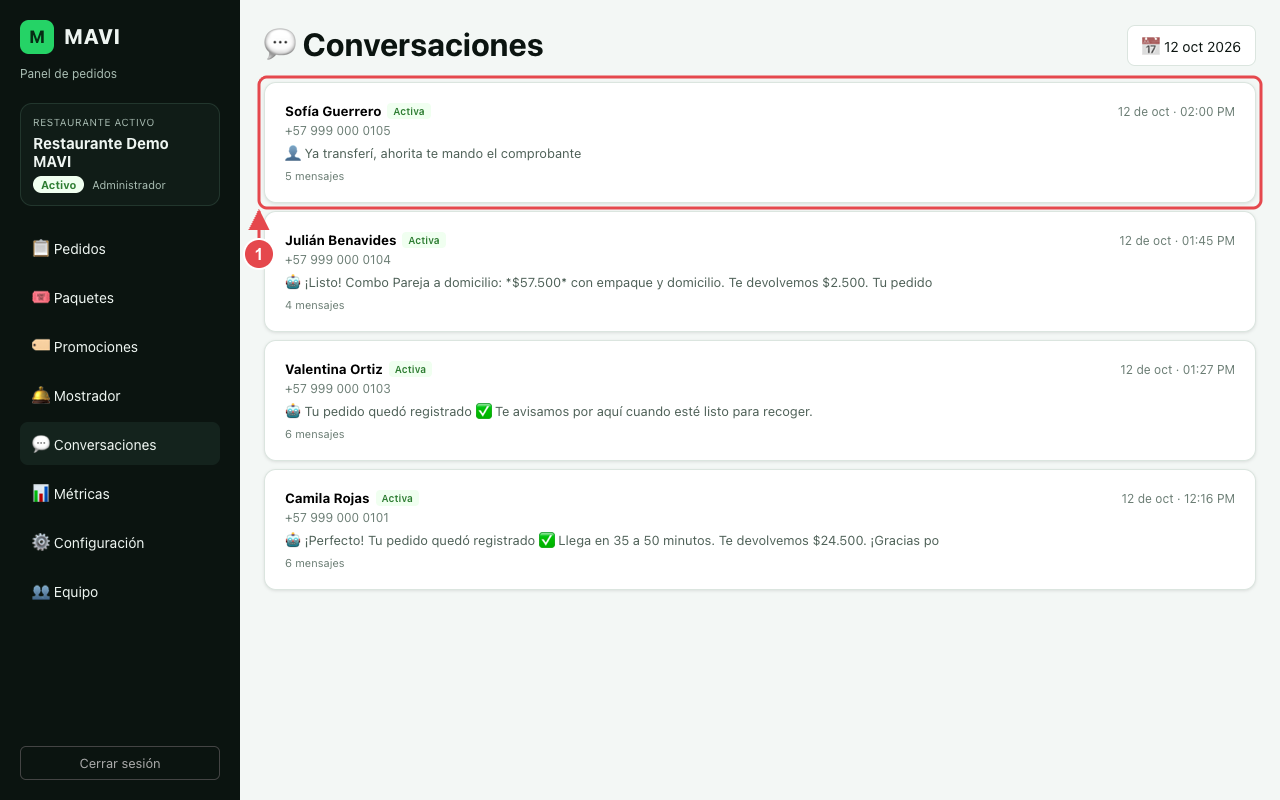Select Camila Rojas's conversation

pyautogui.click(x=760, y=529)
